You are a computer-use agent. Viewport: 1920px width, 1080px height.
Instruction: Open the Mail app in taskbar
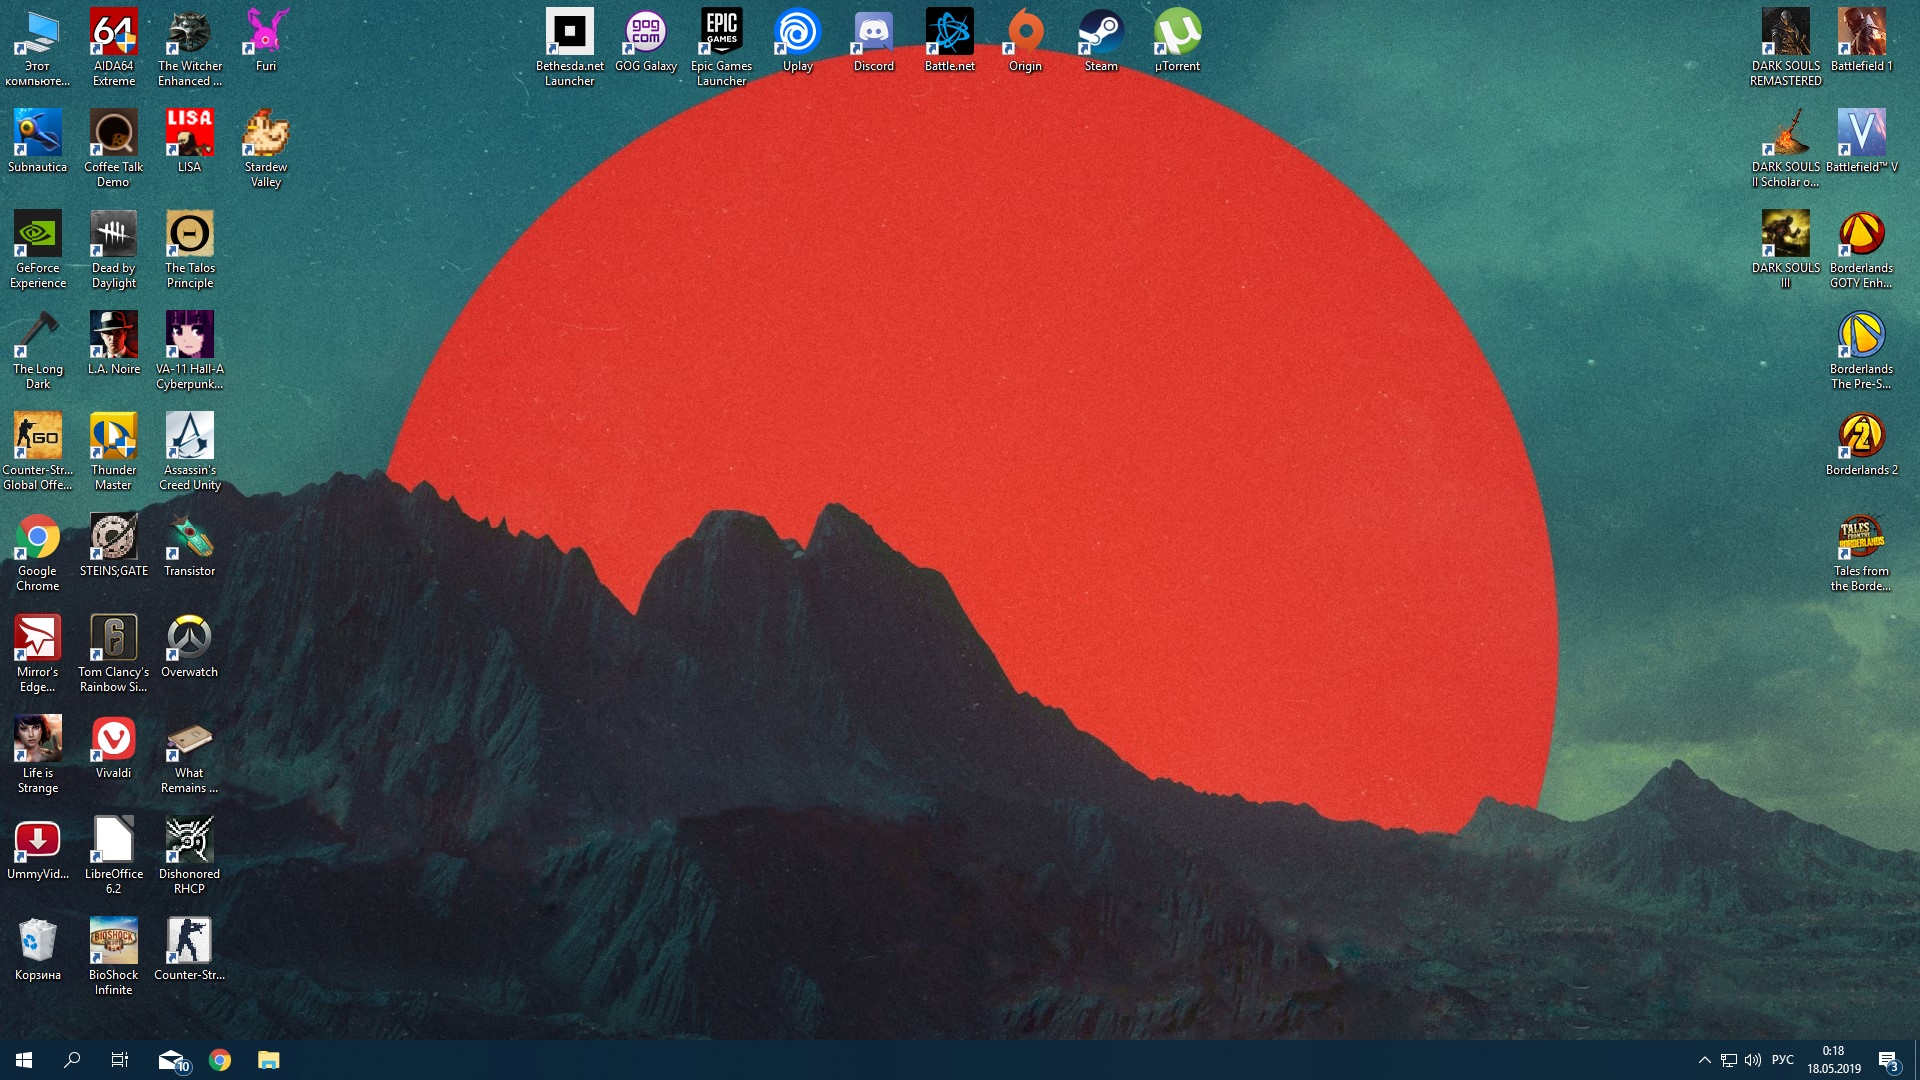[172, 1060]
